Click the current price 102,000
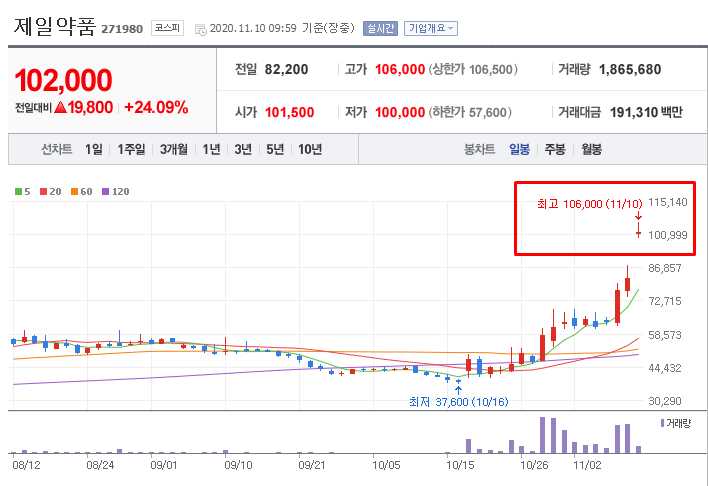Viewport: 708px width, 486px height. 63,80
